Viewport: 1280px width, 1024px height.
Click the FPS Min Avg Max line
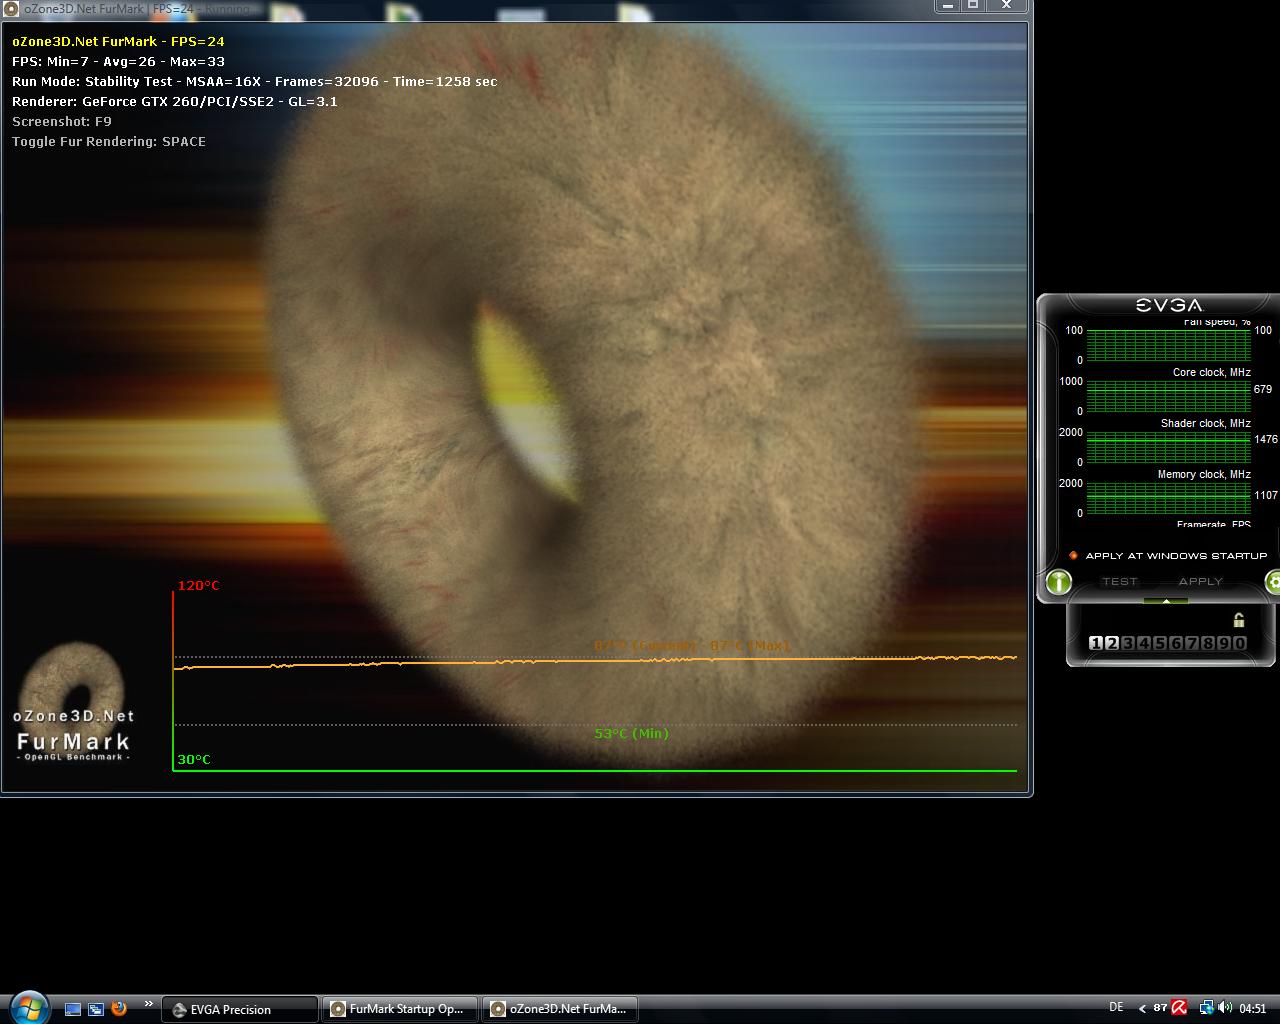point(118,61)
